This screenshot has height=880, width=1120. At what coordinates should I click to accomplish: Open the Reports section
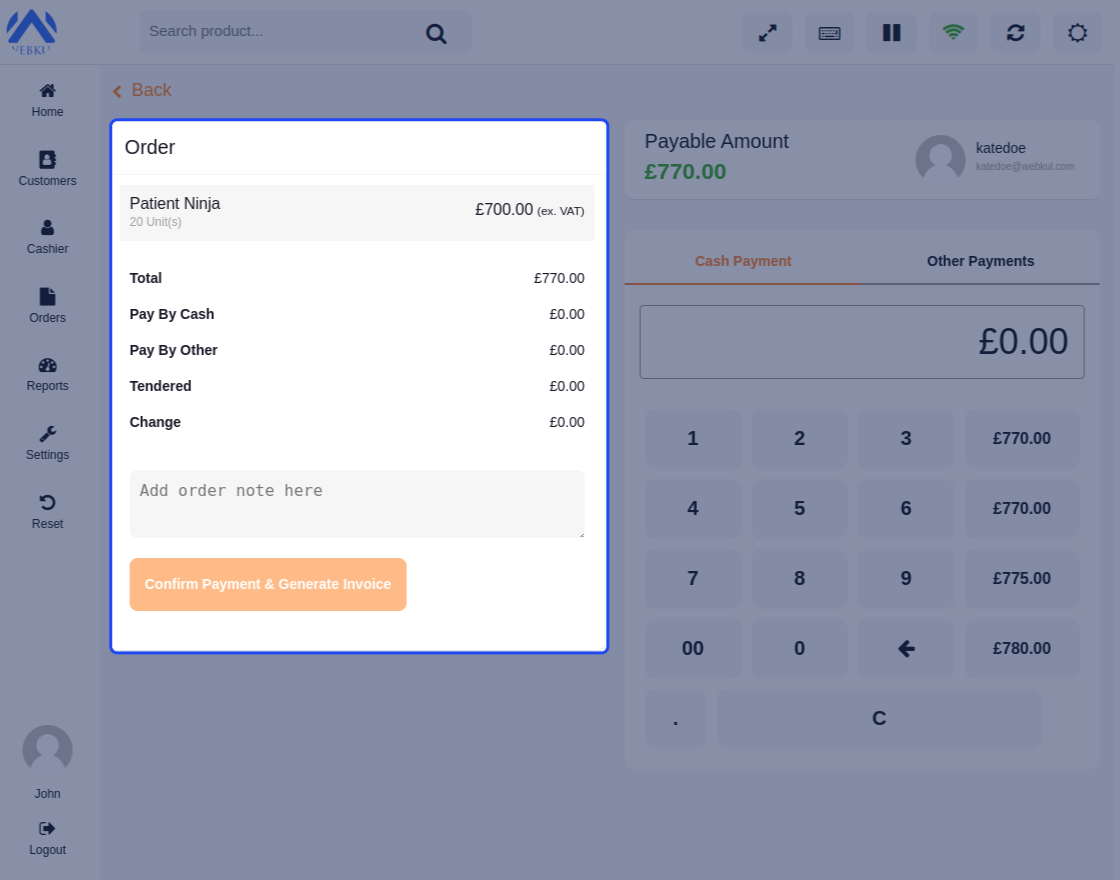[x=47, y=372]
